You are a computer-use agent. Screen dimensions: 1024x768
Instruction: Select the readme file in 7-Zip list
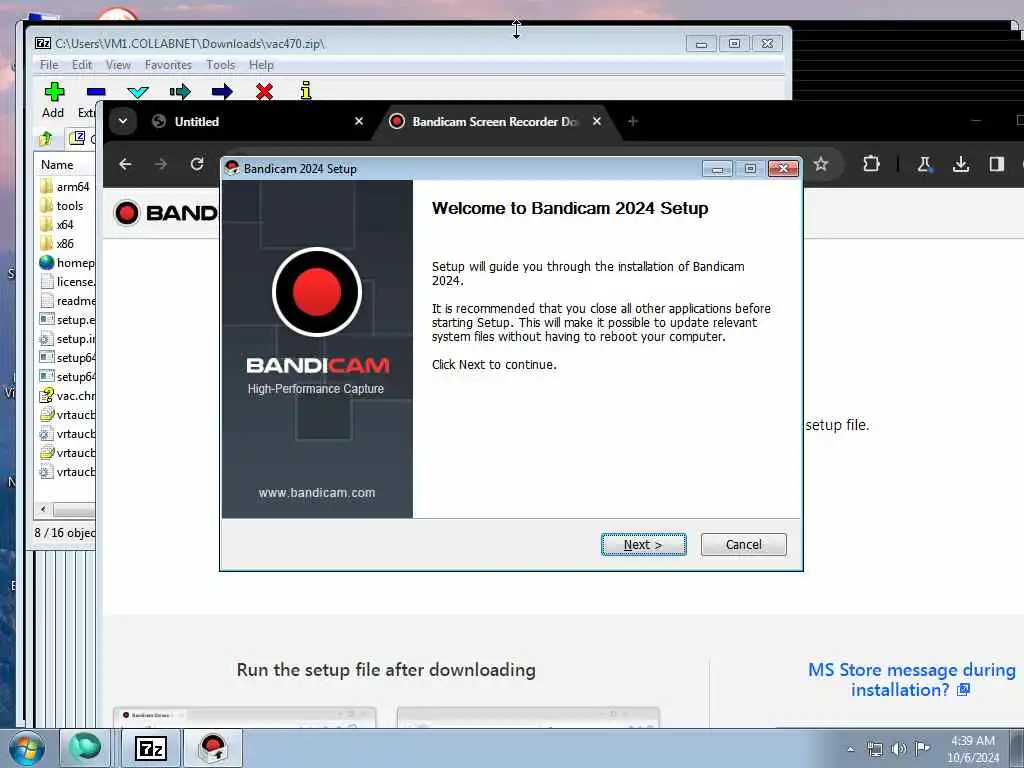[x=67, y=300]
